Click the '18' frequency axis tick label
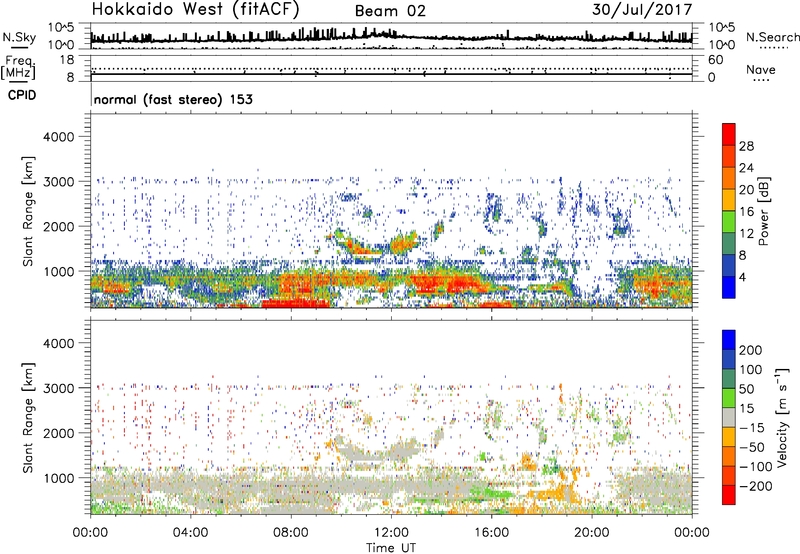 67,60
